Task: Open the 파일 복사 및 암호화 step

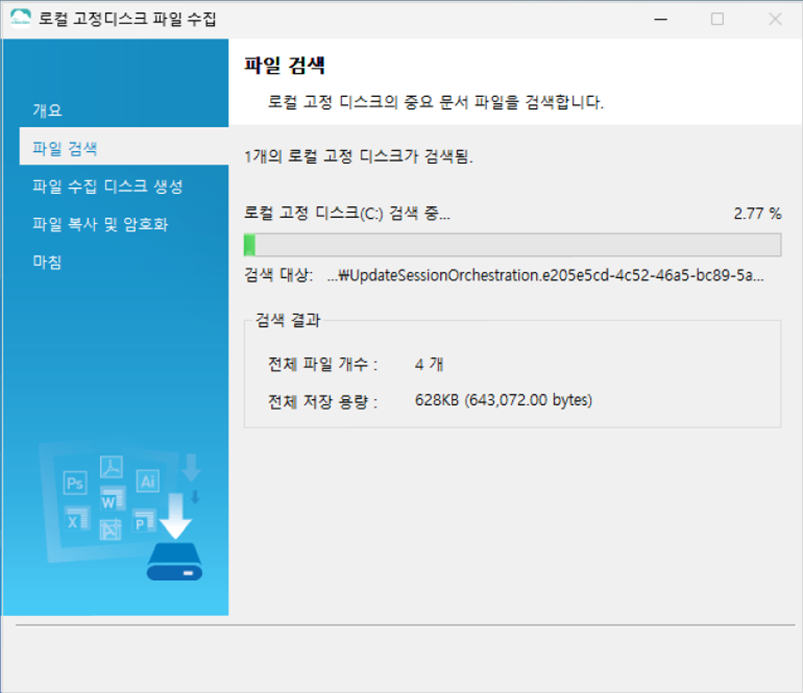Action: click(100, 224)
